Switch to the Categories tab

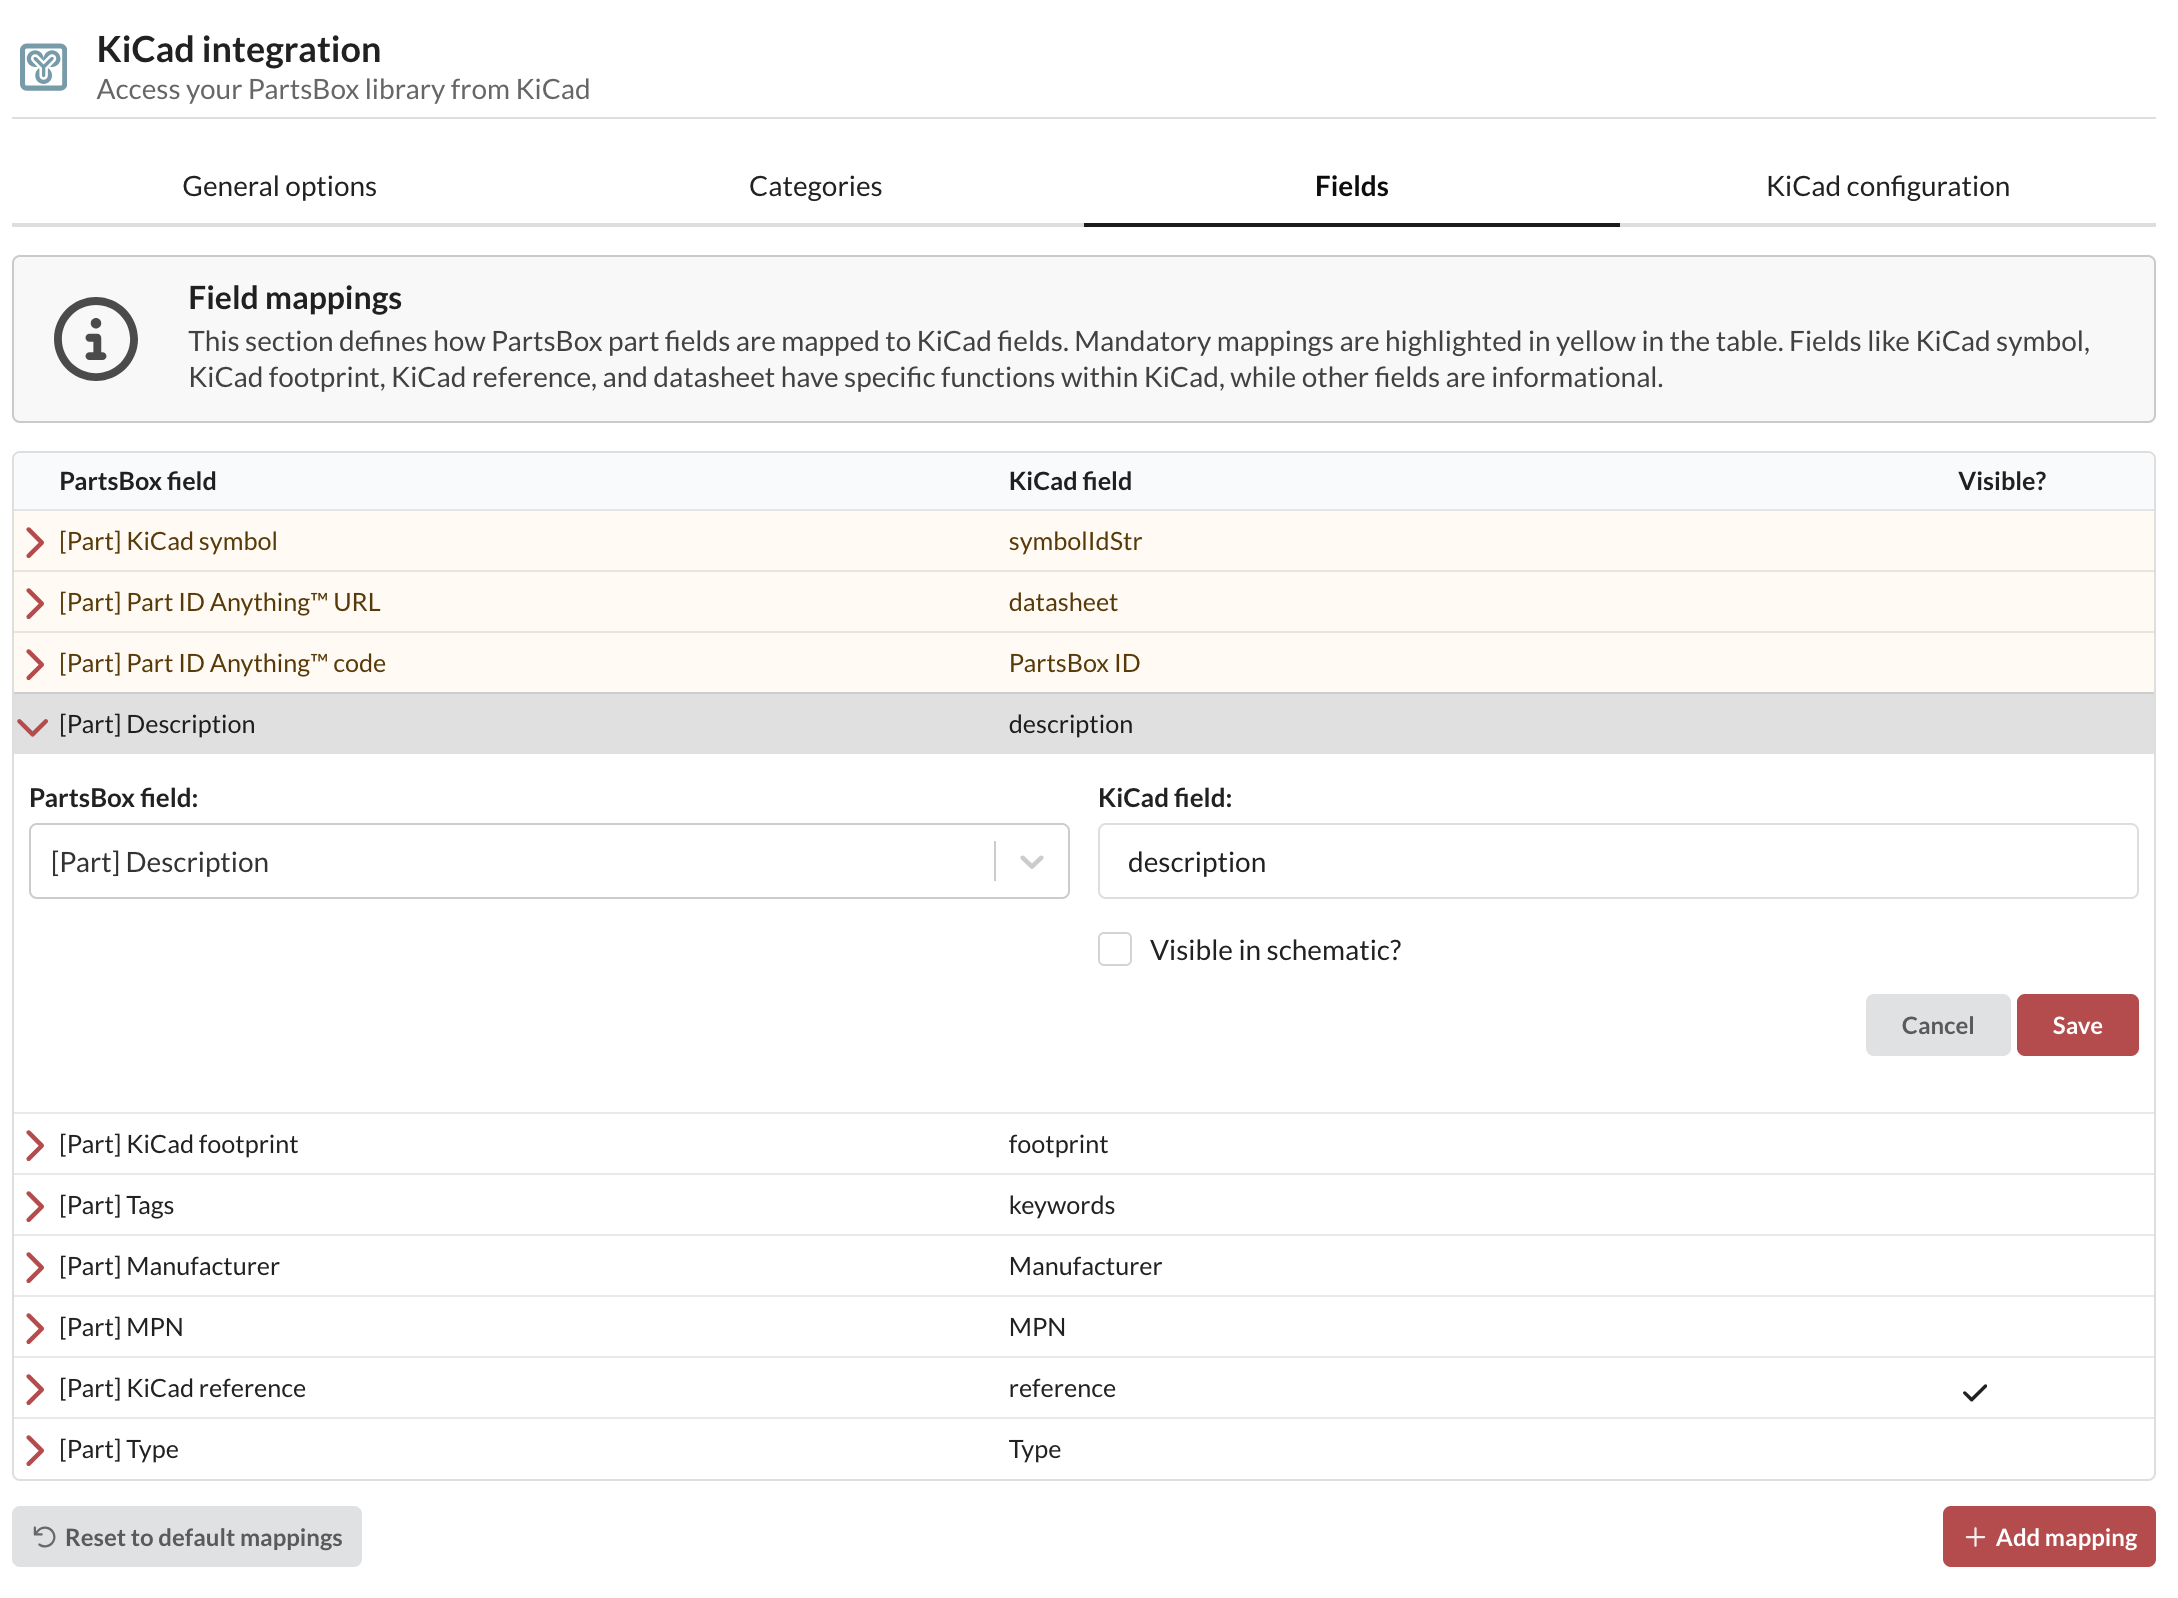click(x=816, y=186)
